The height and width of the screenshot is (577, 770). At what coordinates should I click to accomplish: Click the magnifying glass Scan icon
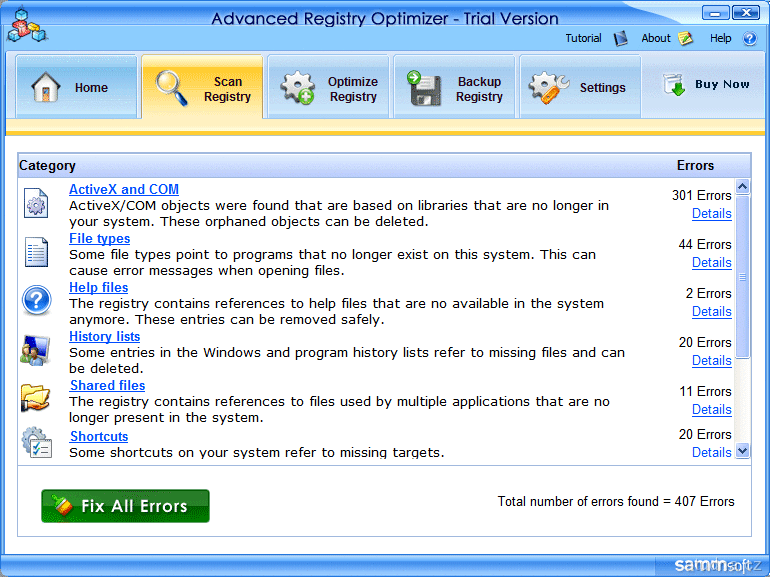tap(171, 88)
